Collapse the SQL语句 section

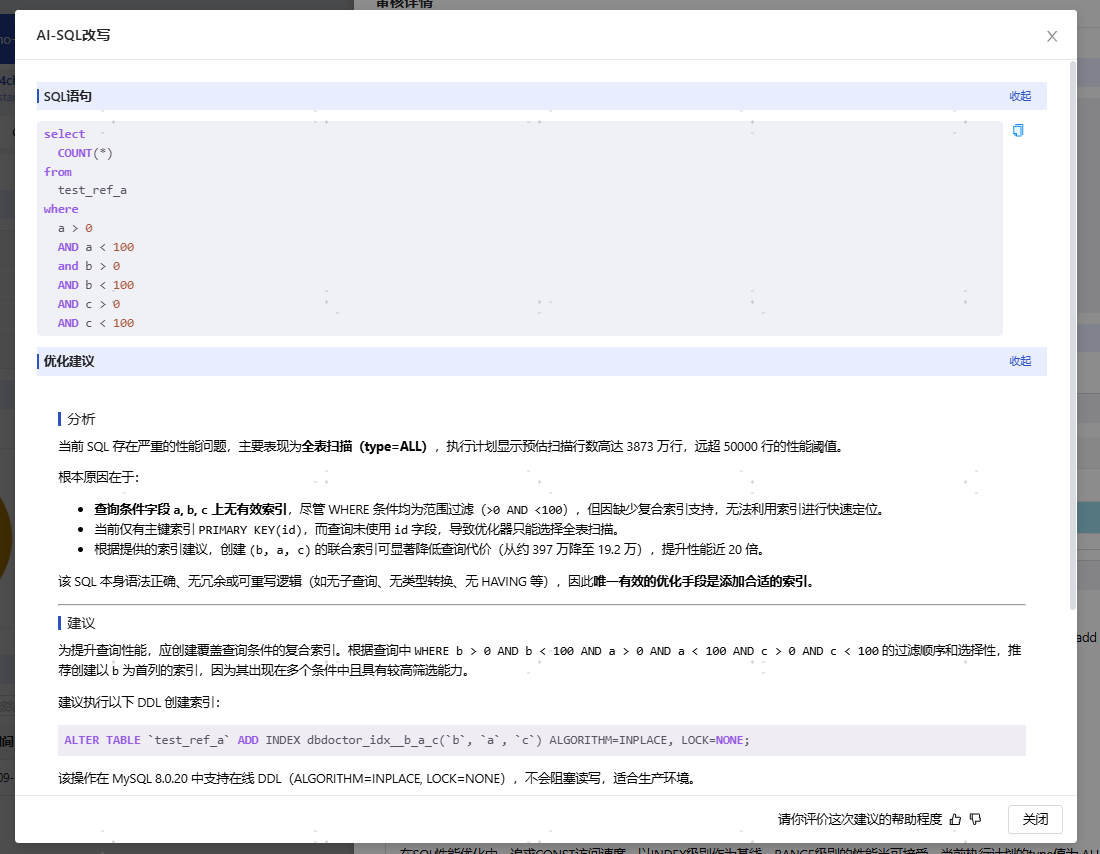click(1019, 96)
